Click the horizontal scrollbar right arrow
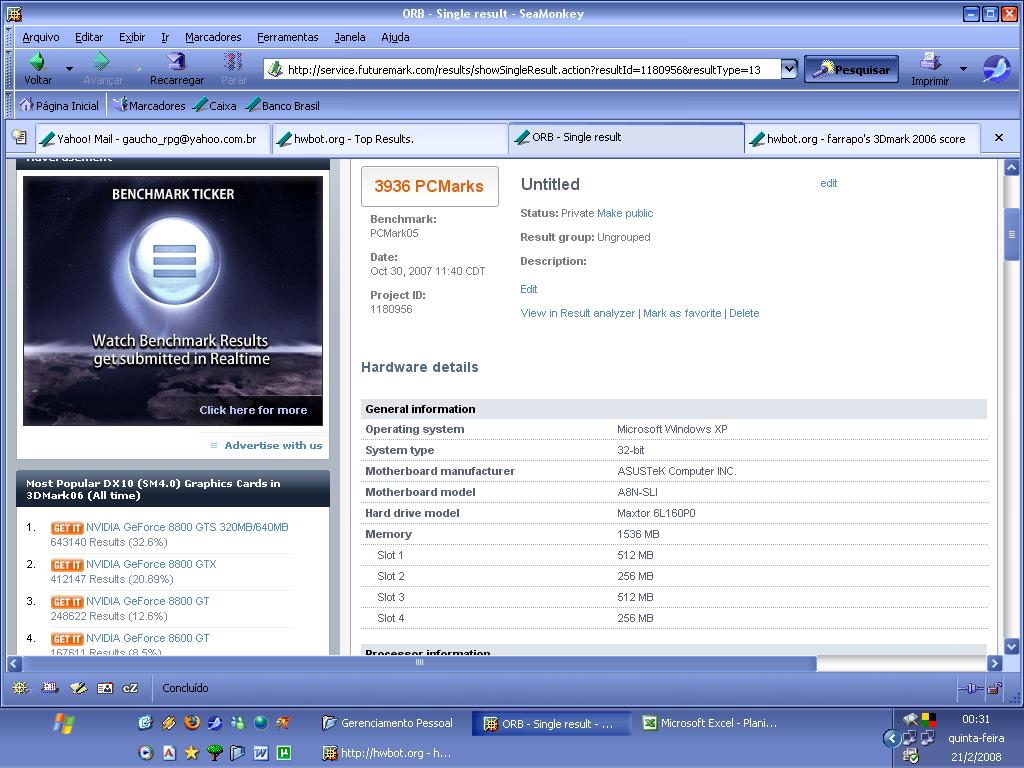The height and width of the screenshot is (768, 1024). (994, 664)
